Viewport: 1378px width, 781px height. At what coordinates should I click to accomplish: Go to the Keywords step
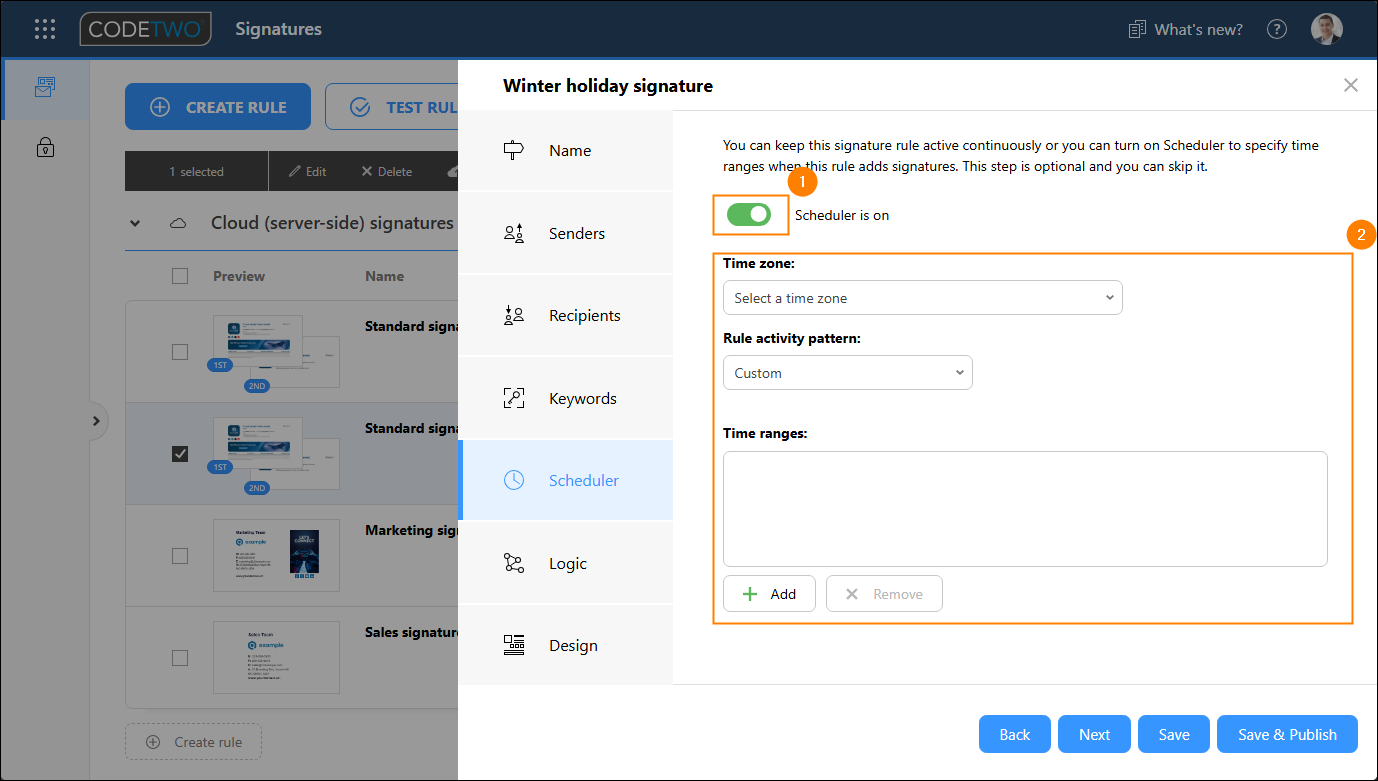[566, 398]
